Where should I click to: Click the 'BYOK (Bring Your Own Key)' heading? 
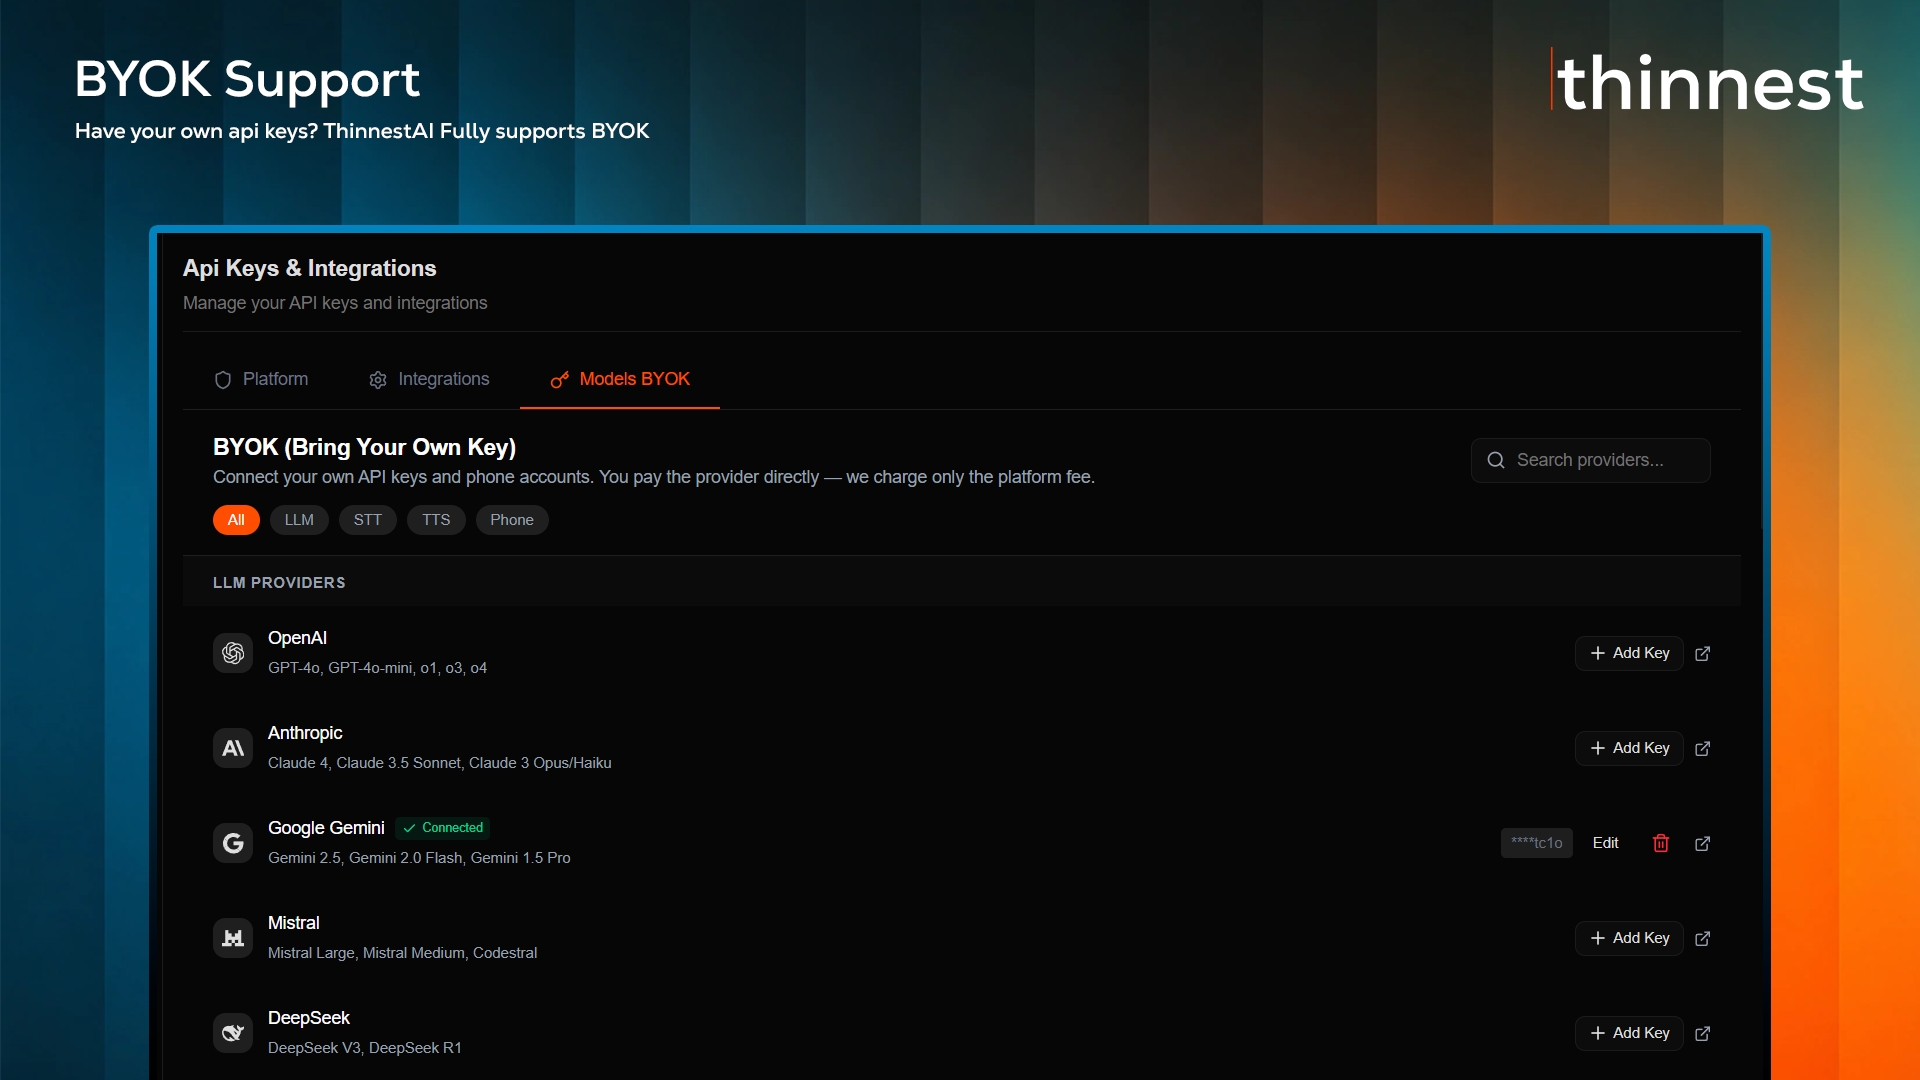pyautogui.click(x=364, y=447)
